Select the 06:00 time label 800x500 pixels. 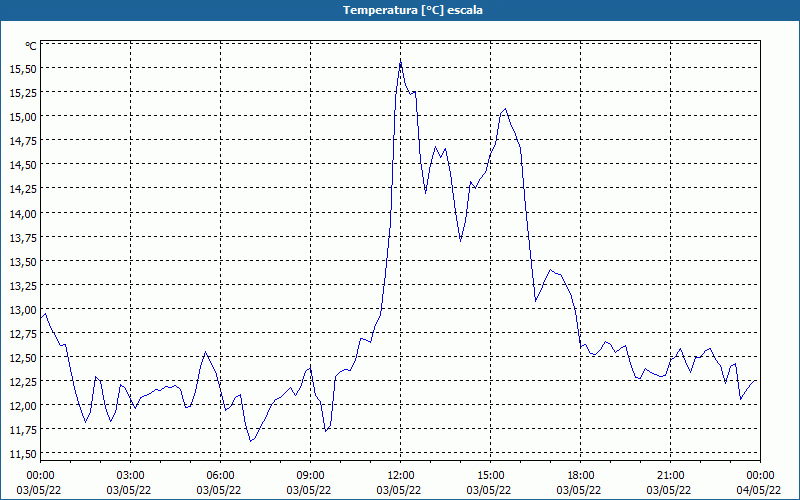(x=220, y=476)
